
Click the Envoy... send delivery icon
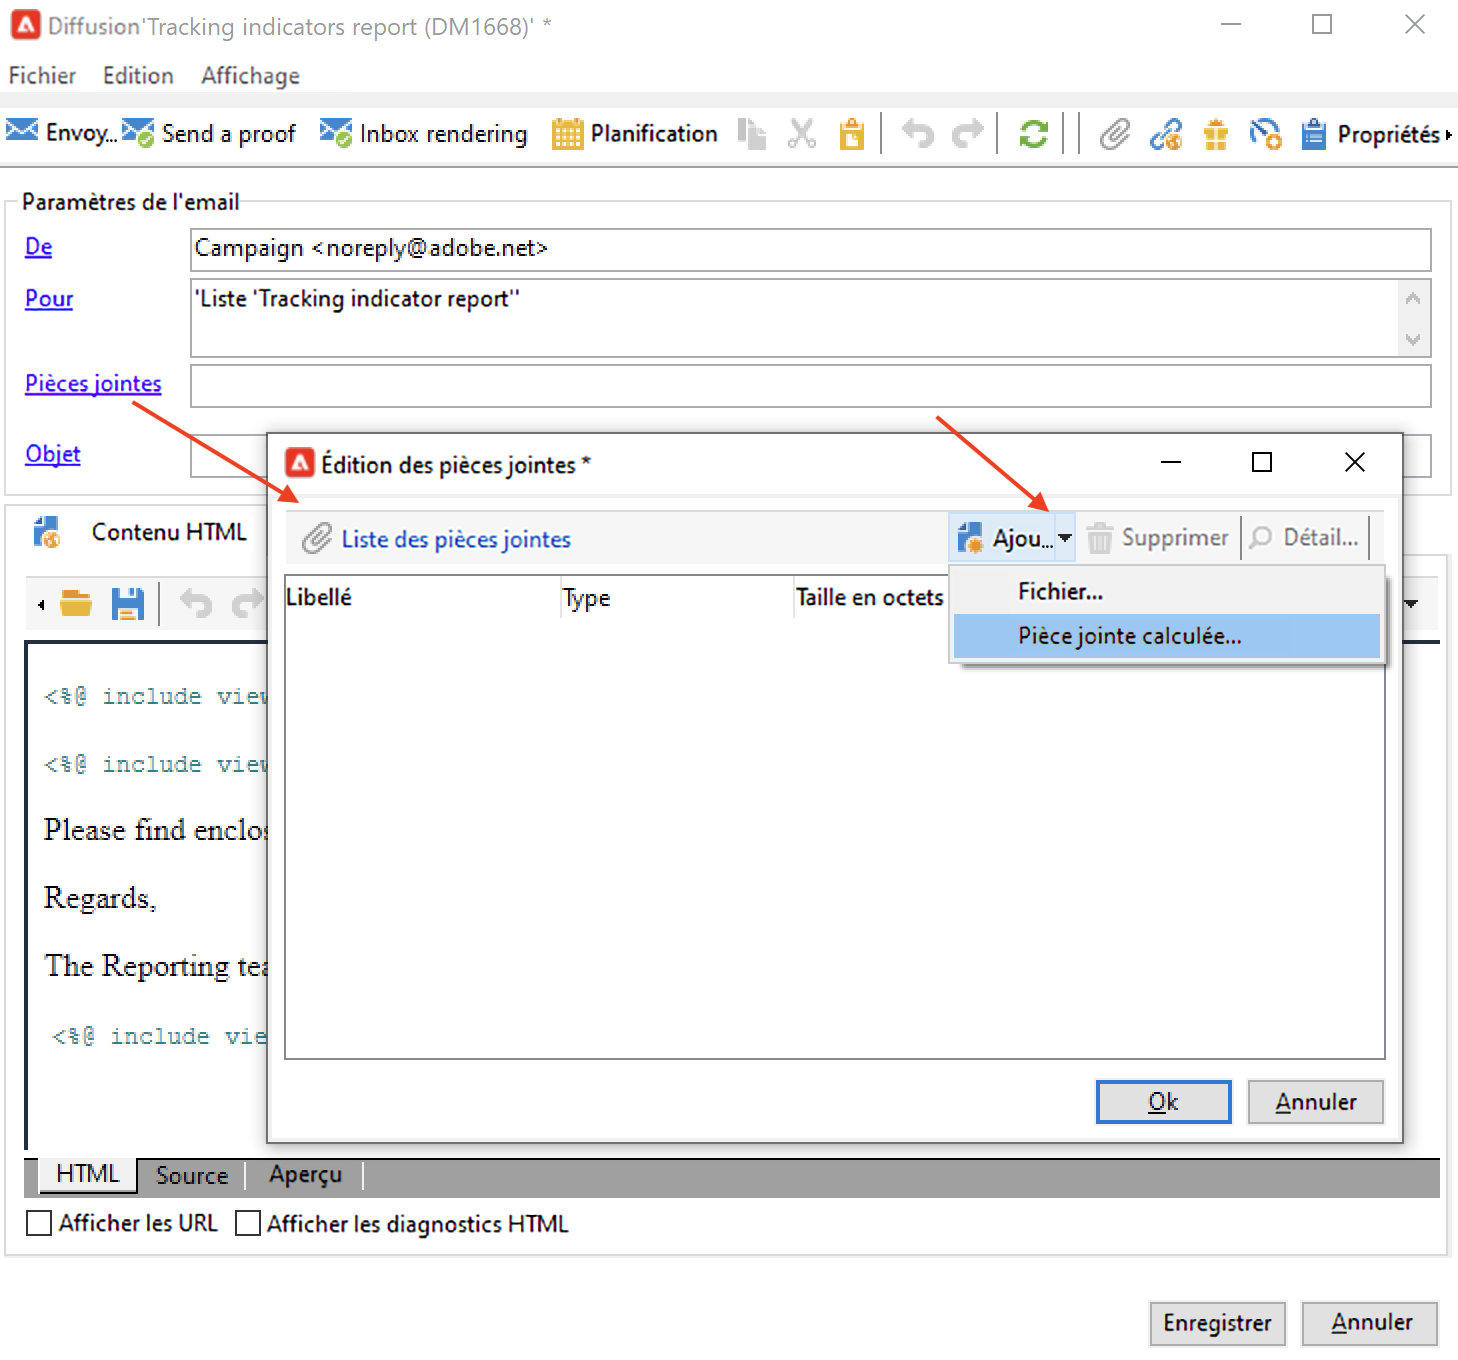click(x=22, y=132)
